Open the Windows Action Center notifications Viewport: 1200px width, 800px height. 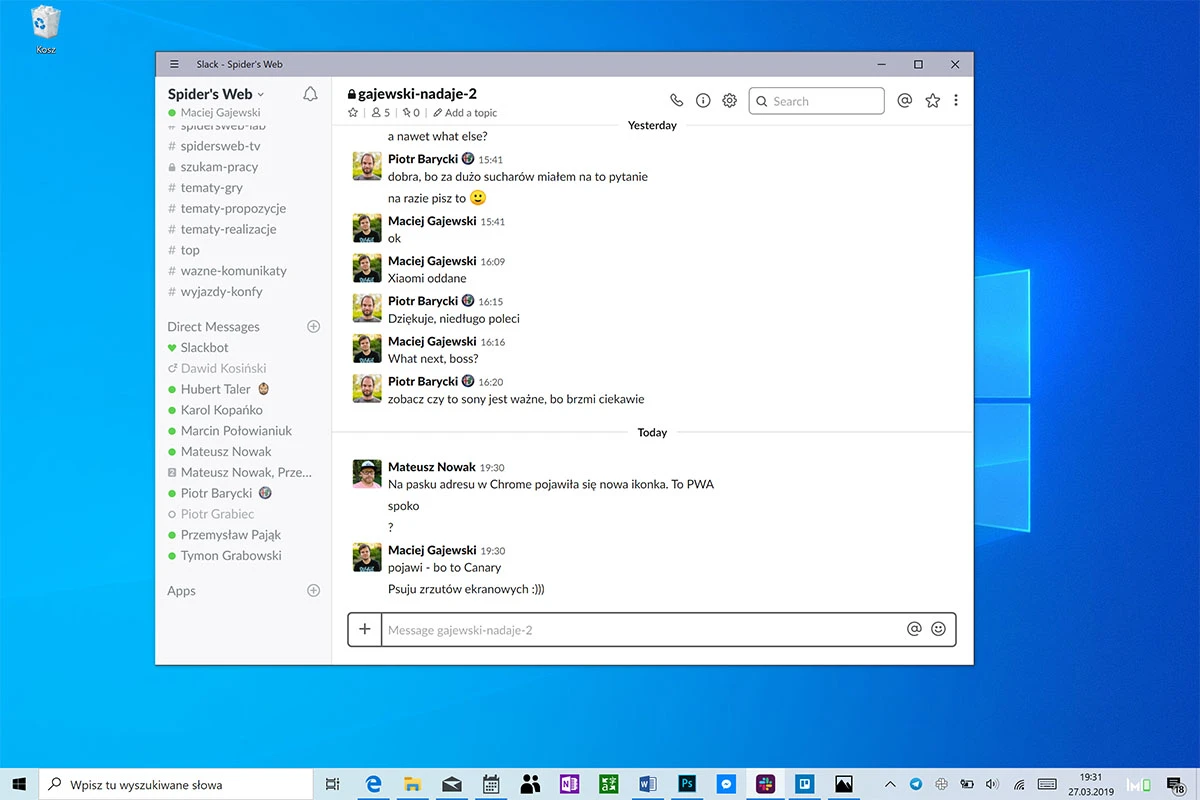click(x=1177, y=784)
